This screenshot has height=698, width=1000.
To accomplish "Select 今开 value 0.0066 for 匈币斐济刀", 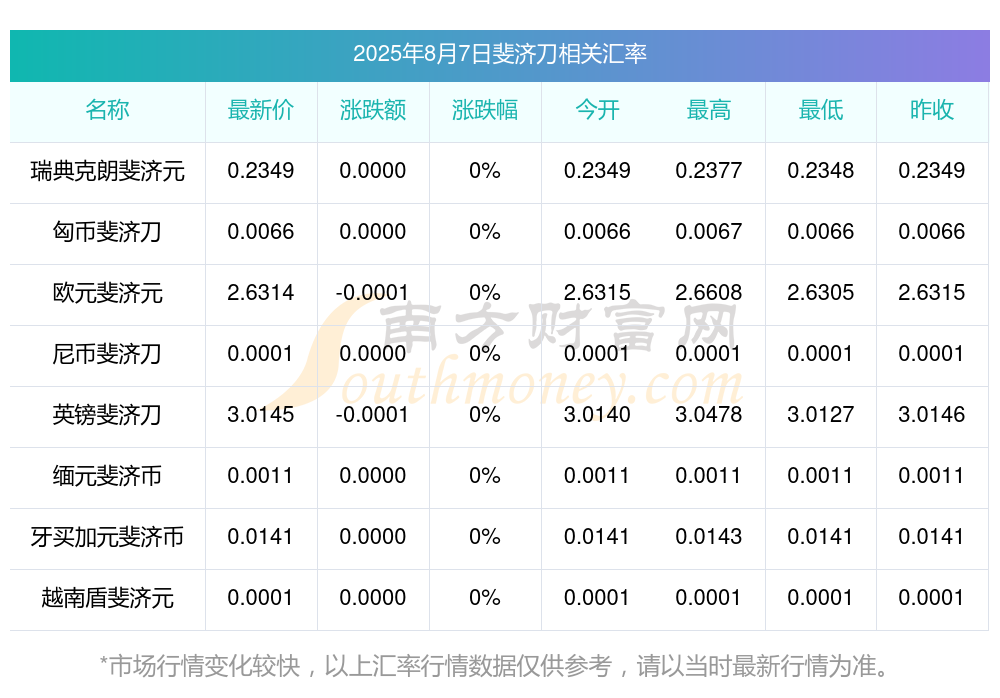I will pos(597,232).
